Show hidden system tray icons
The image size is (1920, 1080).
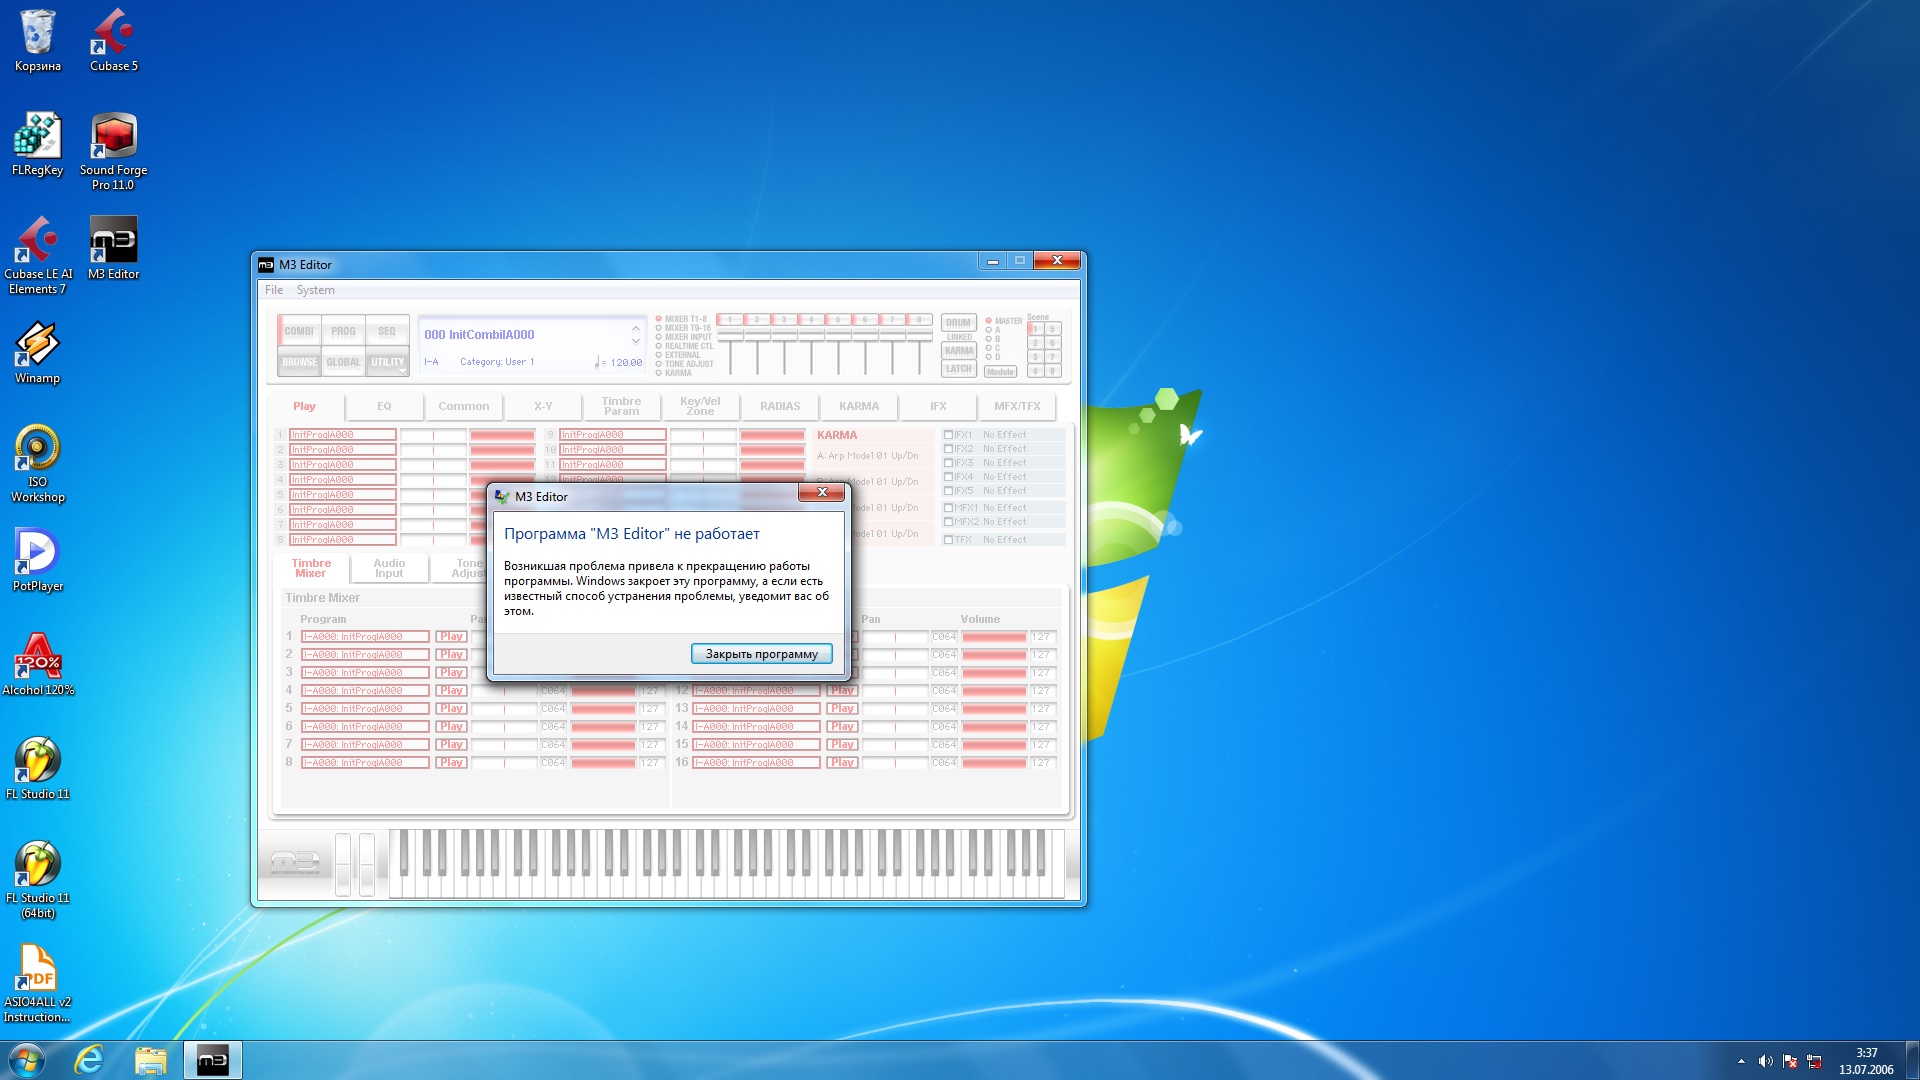click(1741, 1061)
